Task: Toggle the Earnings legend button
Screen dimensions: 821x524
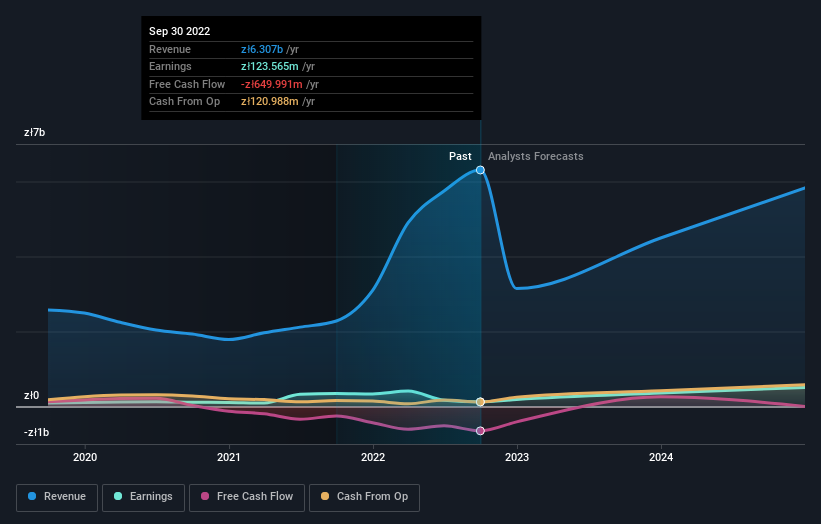Action: (x=143, y=497)
